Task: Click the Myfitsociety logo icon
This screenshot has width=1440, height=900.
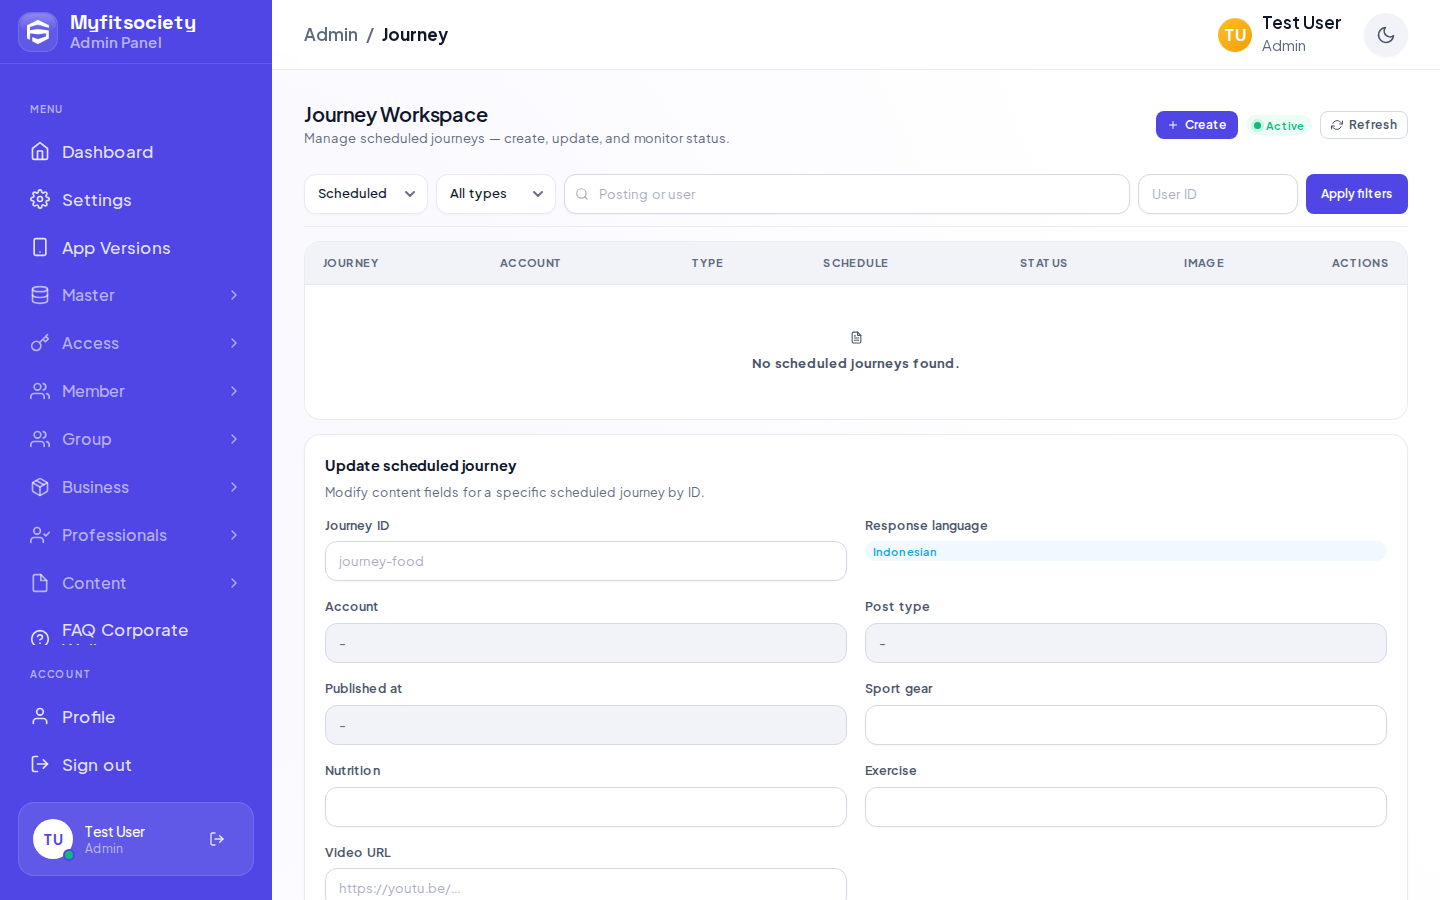Action: 38,32
